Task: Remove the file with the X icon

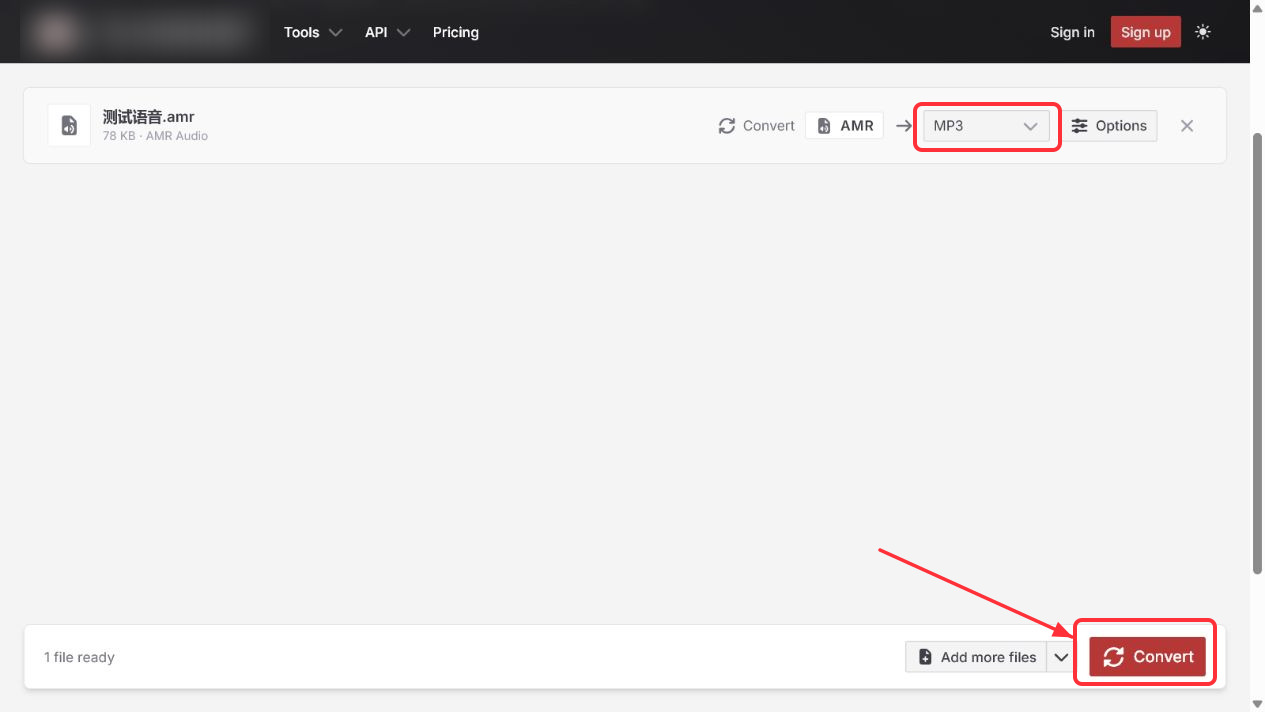Action: point(1187,126)
